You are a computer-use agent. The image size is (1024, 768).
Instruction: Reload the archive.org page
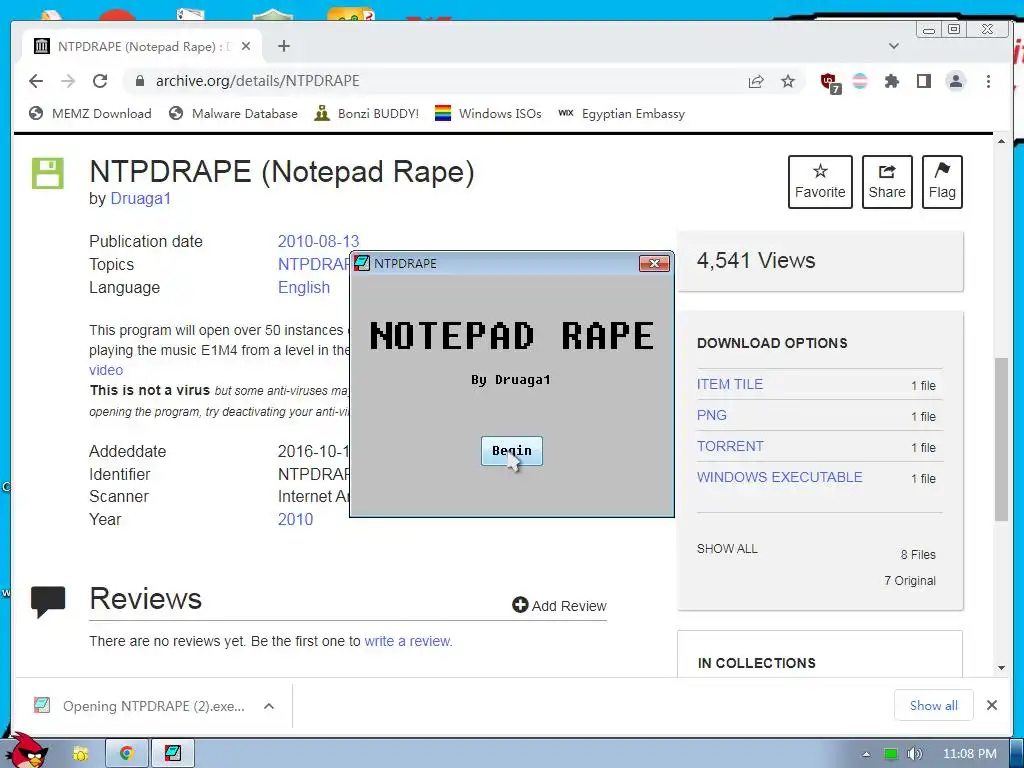point(100,81)
